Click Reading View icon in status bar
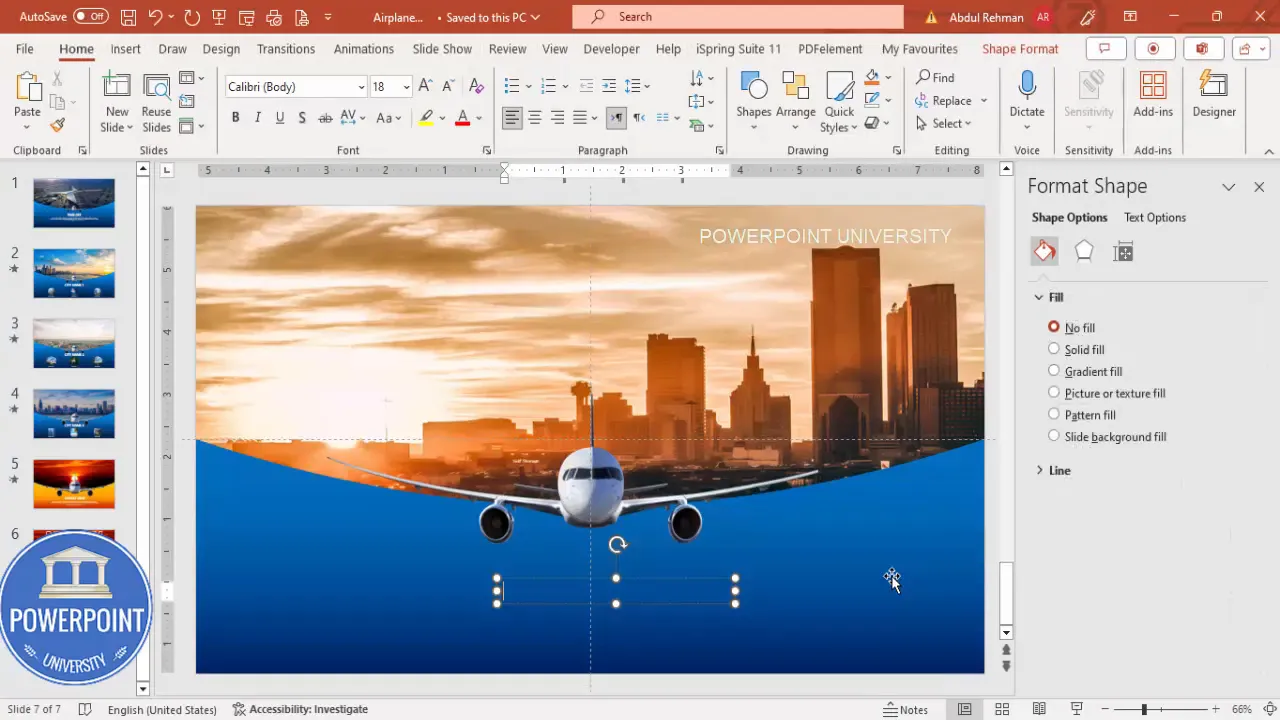Viewport: 1280px width, 720px height. 1040,709
